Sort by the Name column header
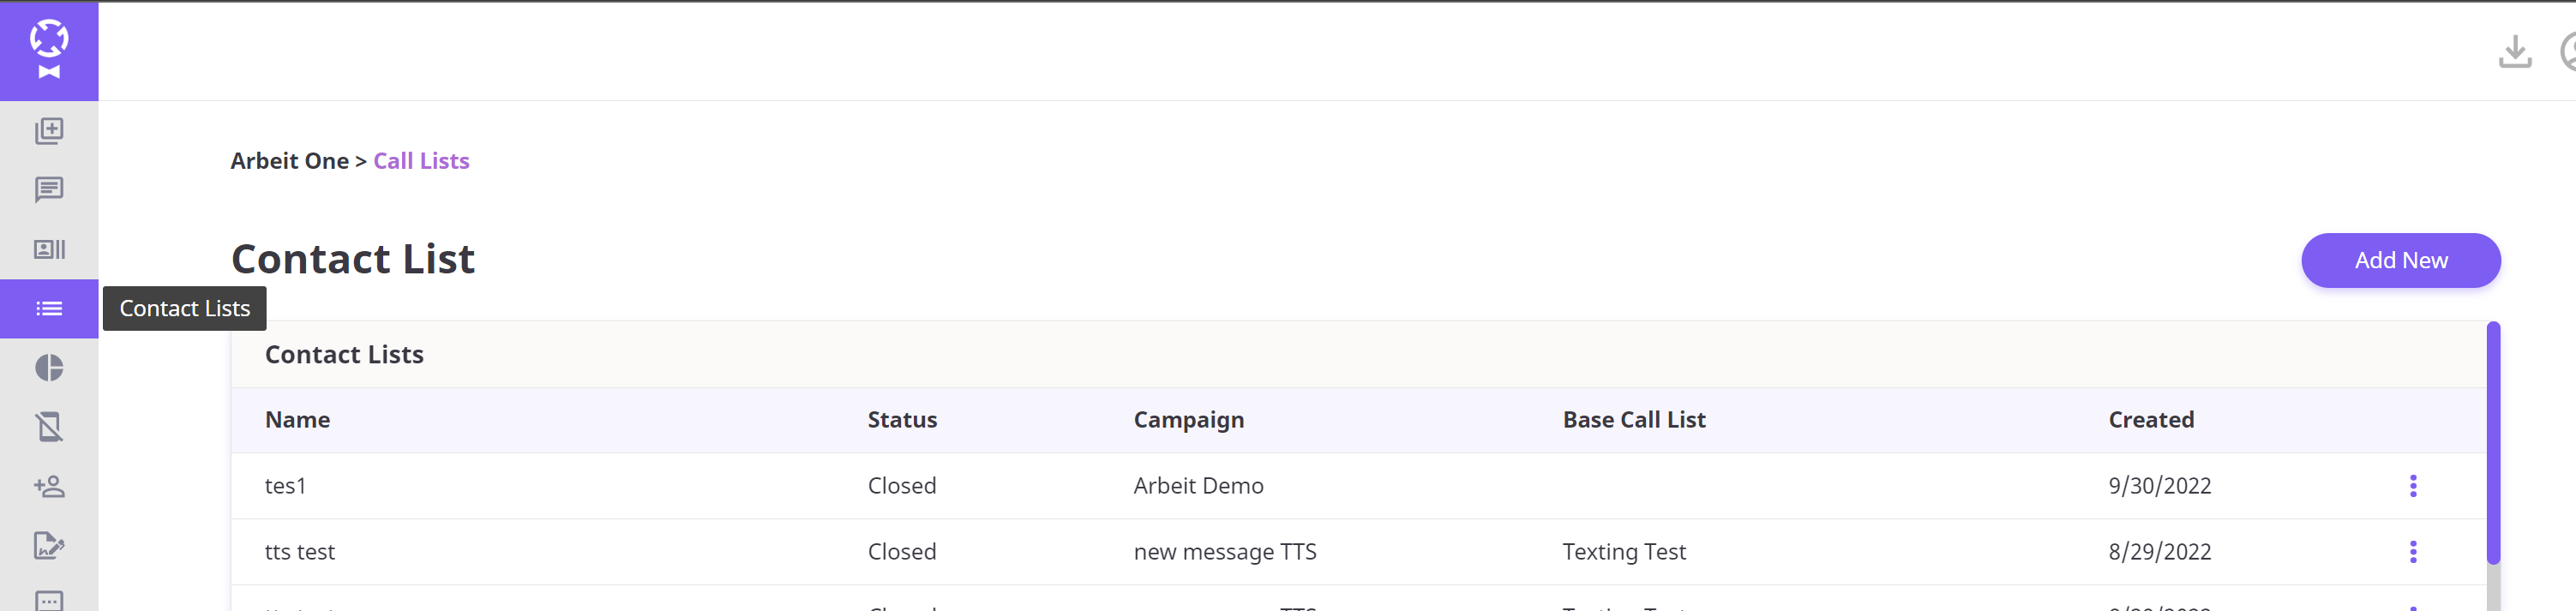The height and width of the screenshot is (611, 2576). pyautogui.click(x=297, y=420)
